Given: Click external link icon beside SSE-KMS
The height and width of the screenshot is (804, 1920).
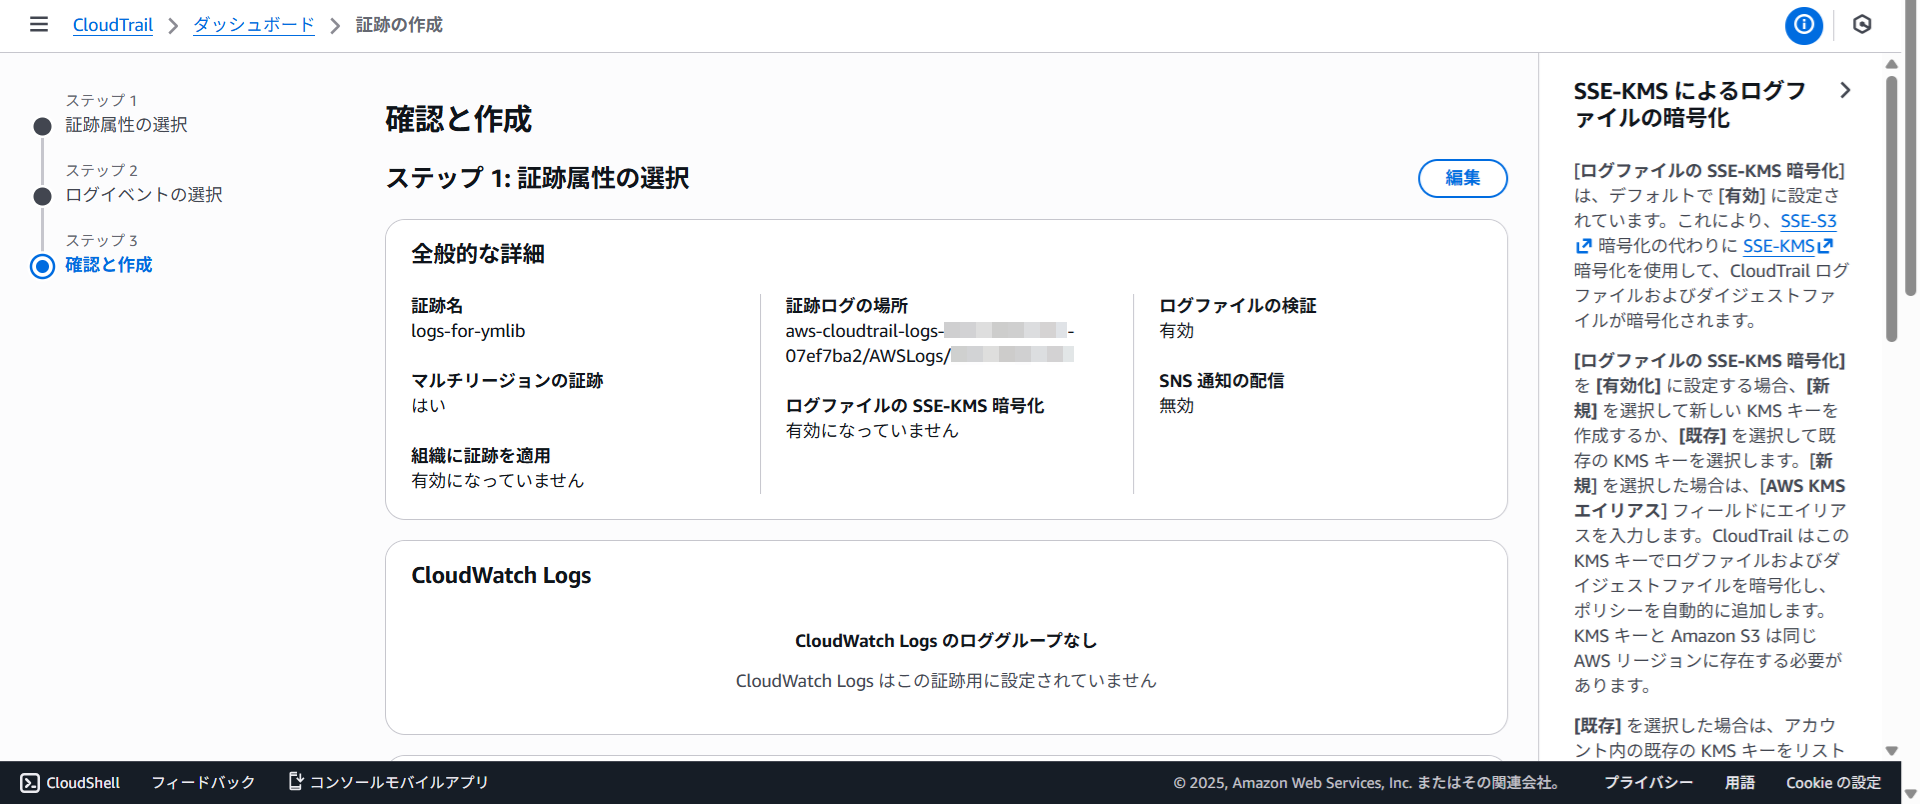Looking at the screenshot, I should click(x=1825, y=246).
